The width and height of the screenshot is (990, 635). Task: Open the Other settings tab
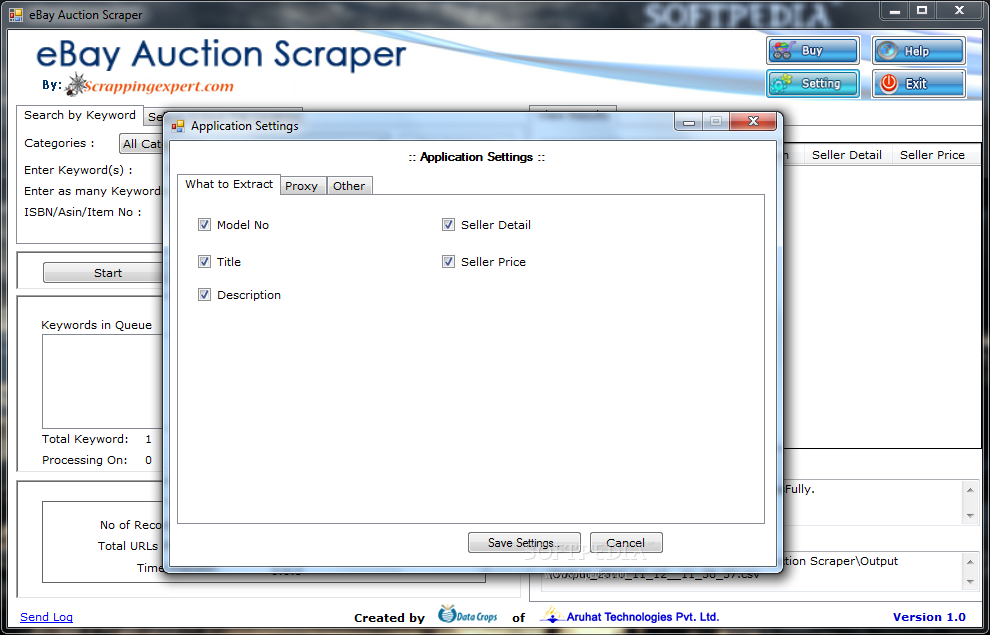[x=349, y=186]
